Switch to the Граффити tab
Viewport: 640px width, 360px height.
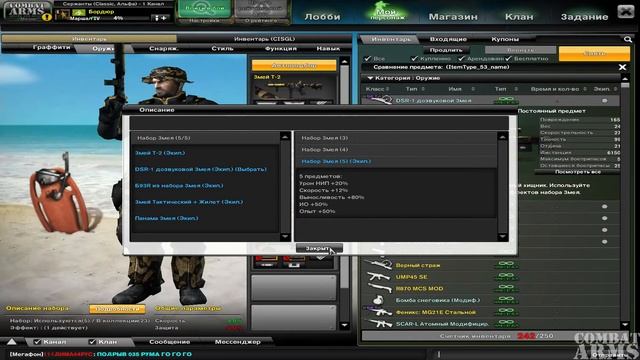tap(51, 48)
